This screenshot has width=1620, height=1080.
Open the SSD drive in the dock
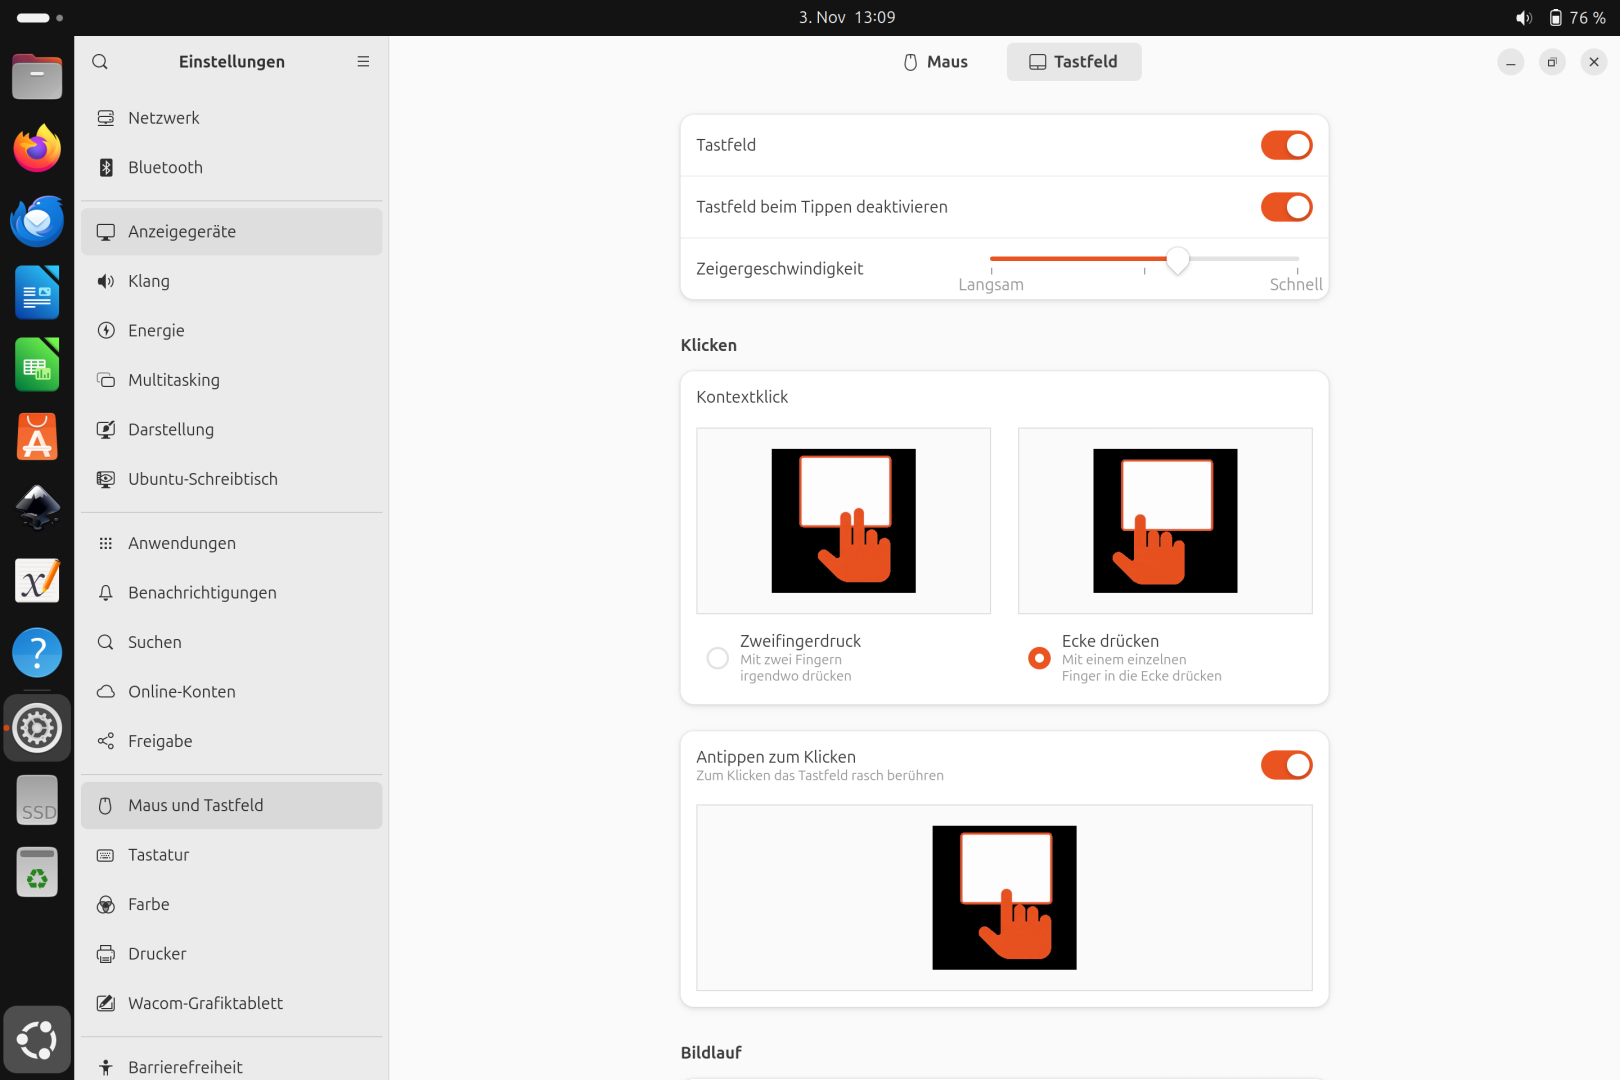[x=37, y=801]
